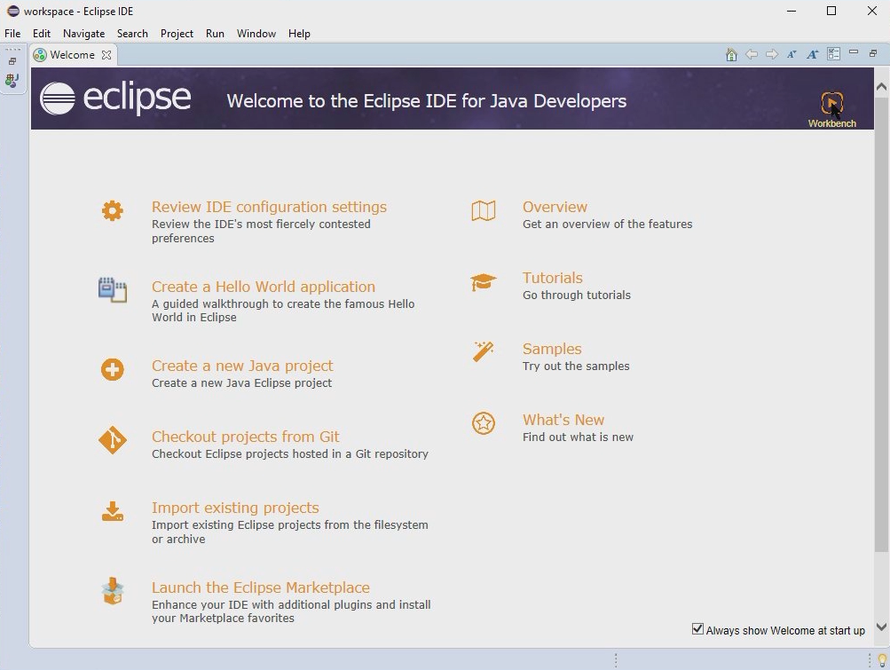
Task: Open the Customize page icon in toolbar
Action: (833, 55)
